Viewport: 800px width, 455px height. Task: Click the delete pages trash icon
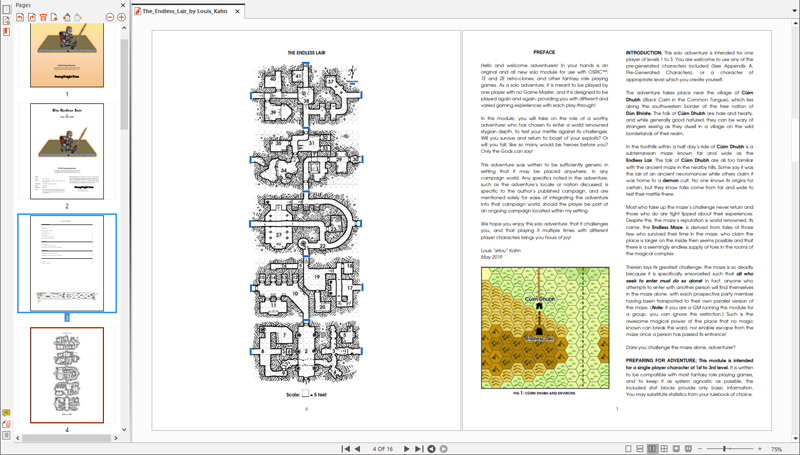click(43, 17)
